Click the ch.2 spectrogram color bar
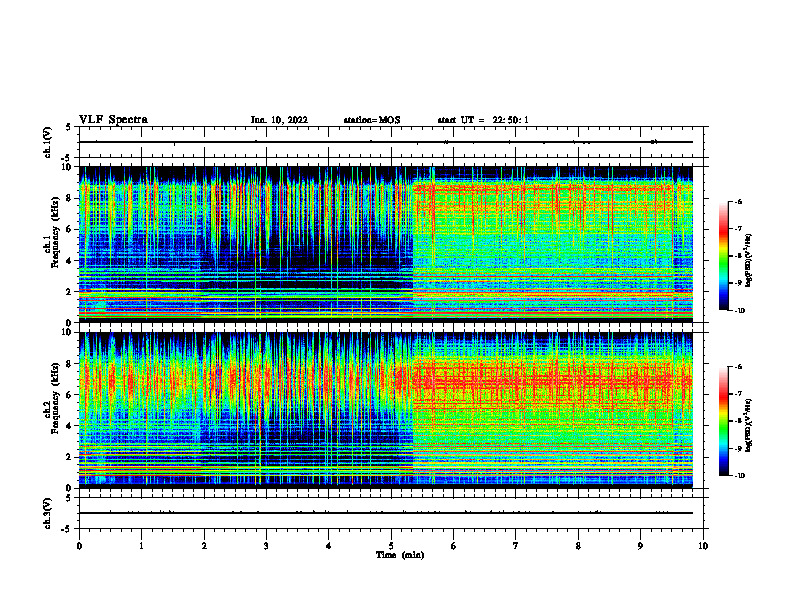 tap(724, 421)
